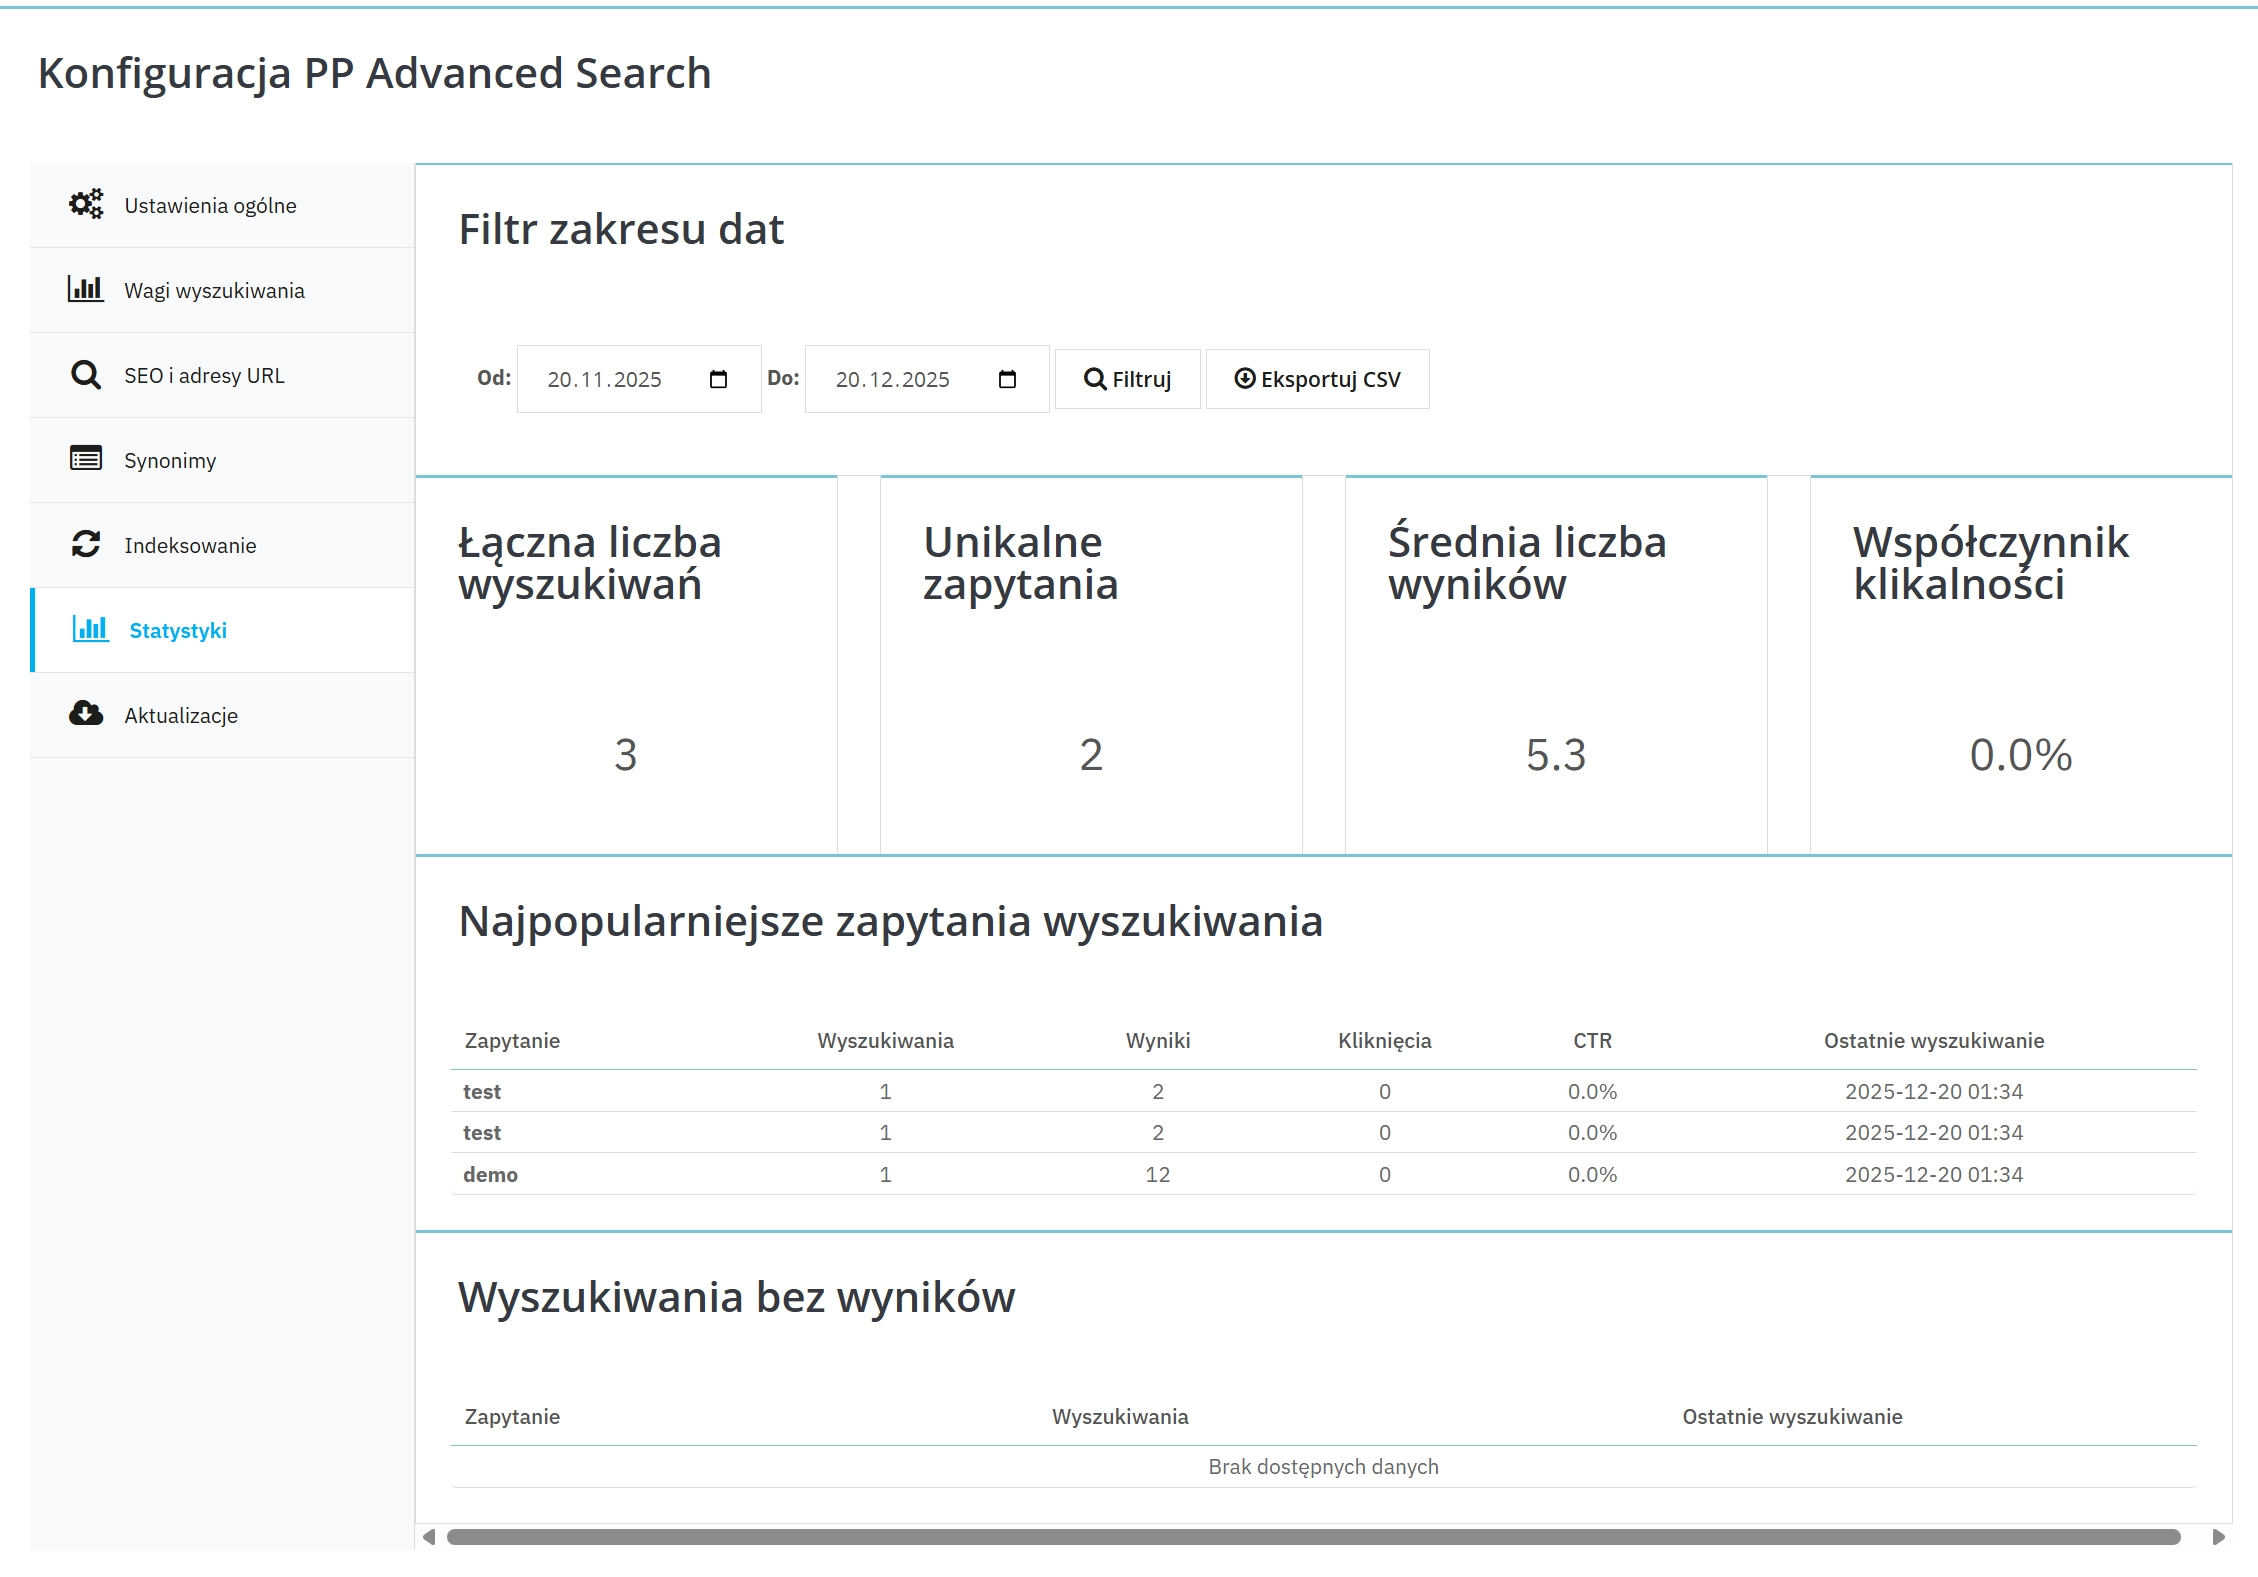Image resolution: width=2258 pixels, height=1577 pixels.
Task: Open the calendar picker for the Do date
Action: coord(1007,379)
